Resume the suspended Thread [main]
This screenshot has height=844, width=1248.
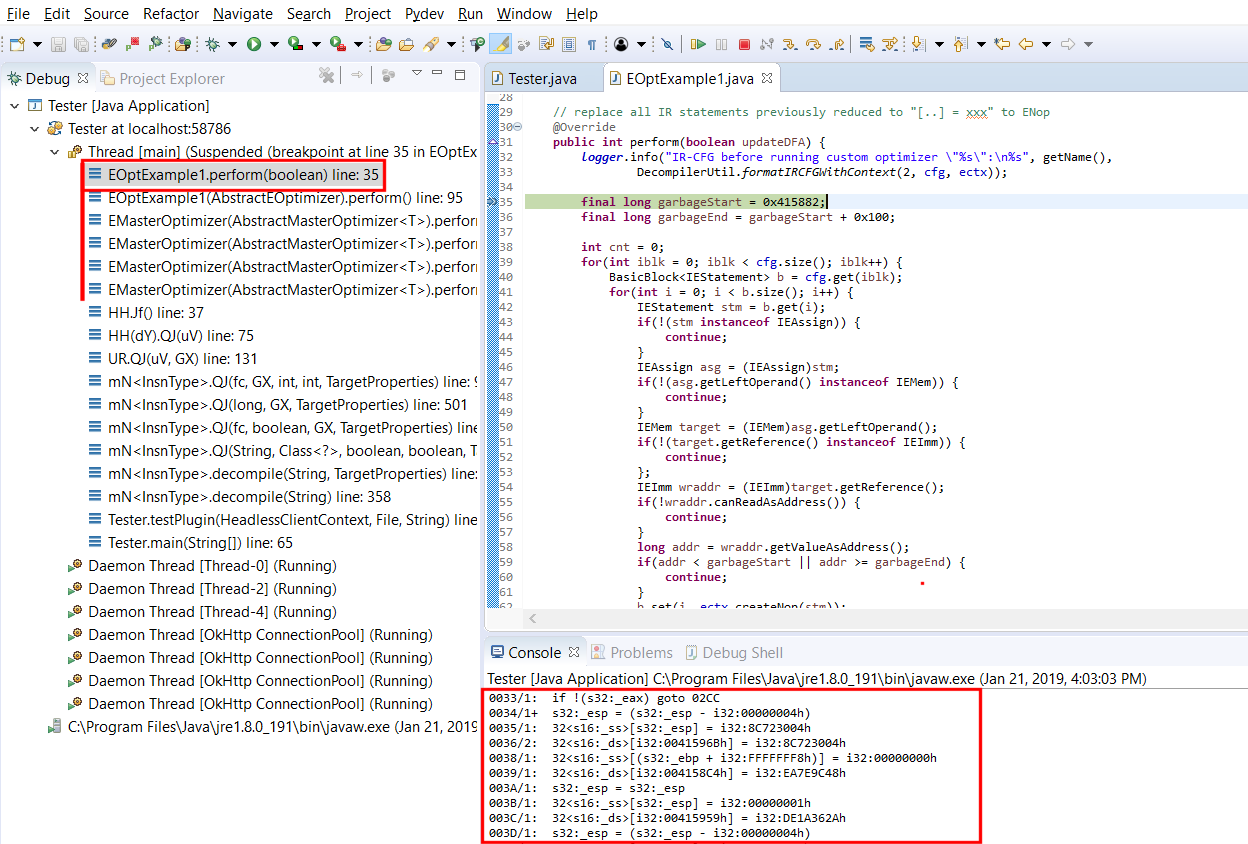click(x=698, y=44)
